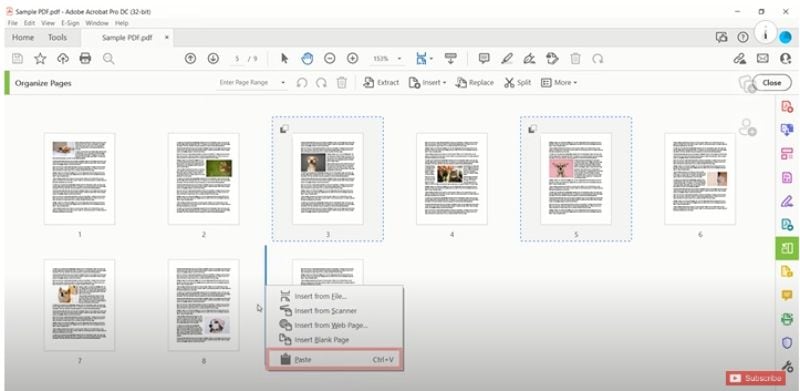The image size is (800, 391).
Task: Click the Find text magnifier icon
Action: tap(108, 59)
